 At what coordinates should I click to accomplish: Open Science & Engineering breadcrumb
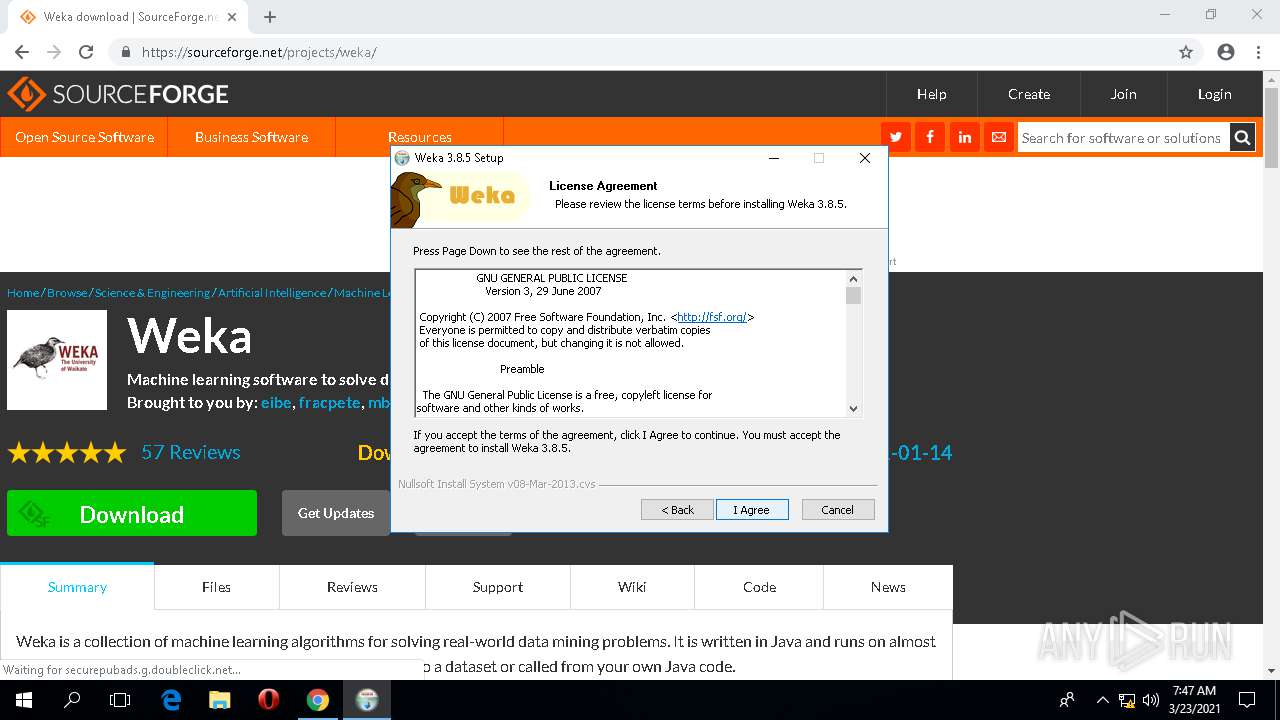click(152, 293)
